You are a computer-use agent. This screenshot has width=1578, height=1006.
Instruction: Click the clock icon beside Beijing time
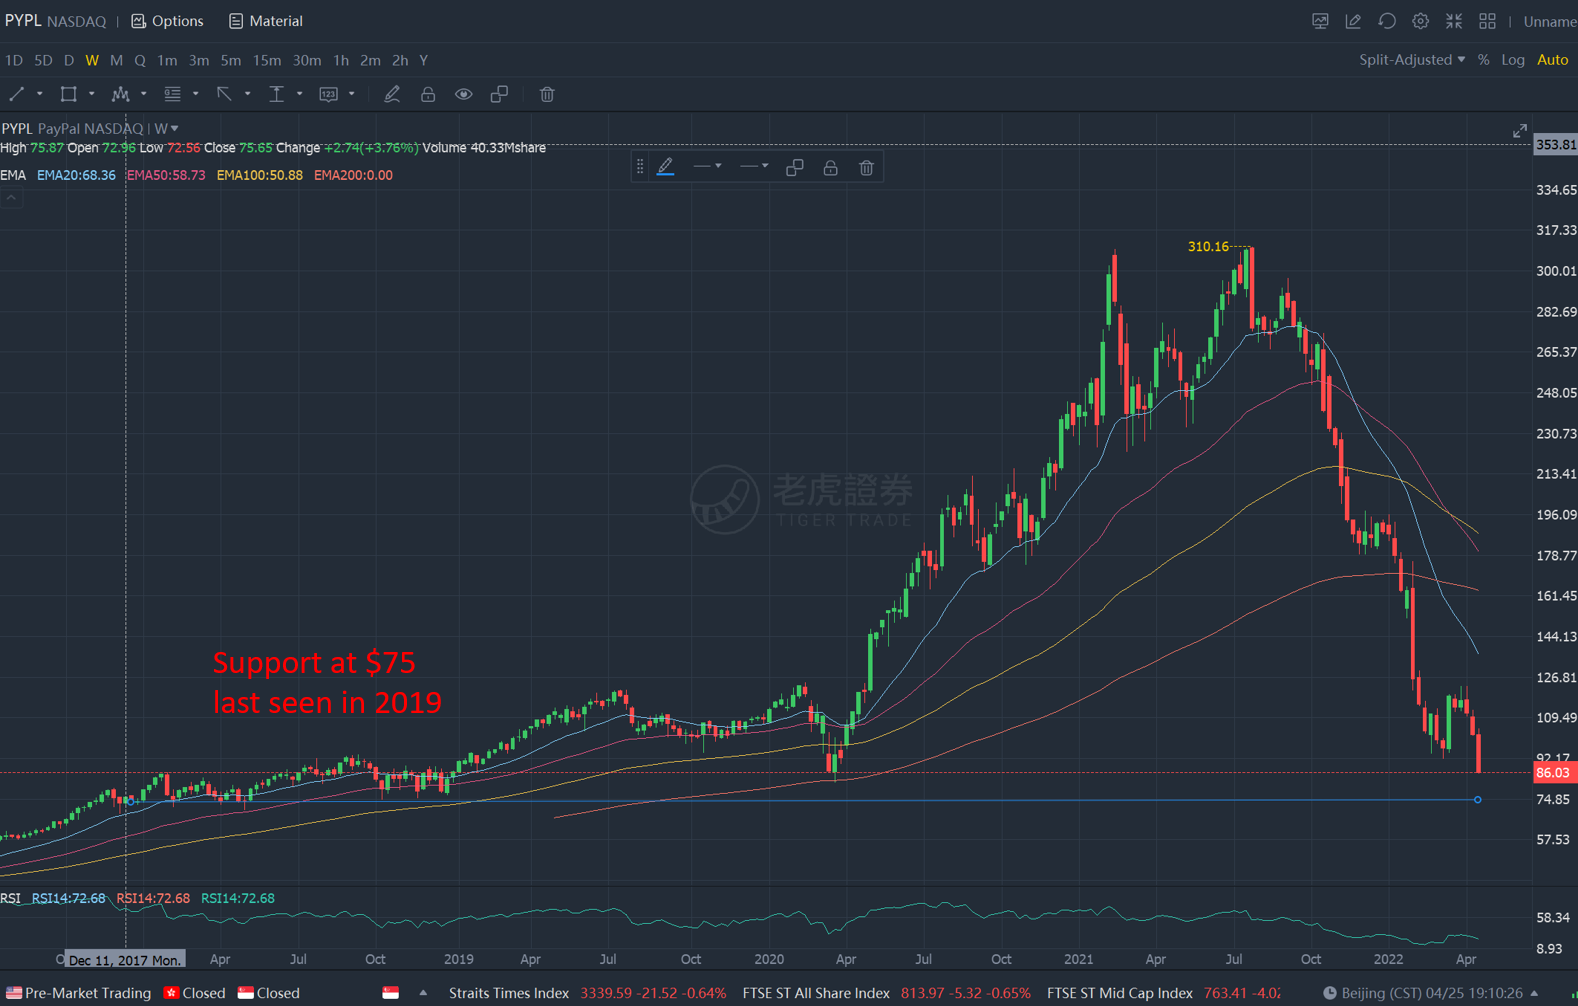click(1330, 993)
